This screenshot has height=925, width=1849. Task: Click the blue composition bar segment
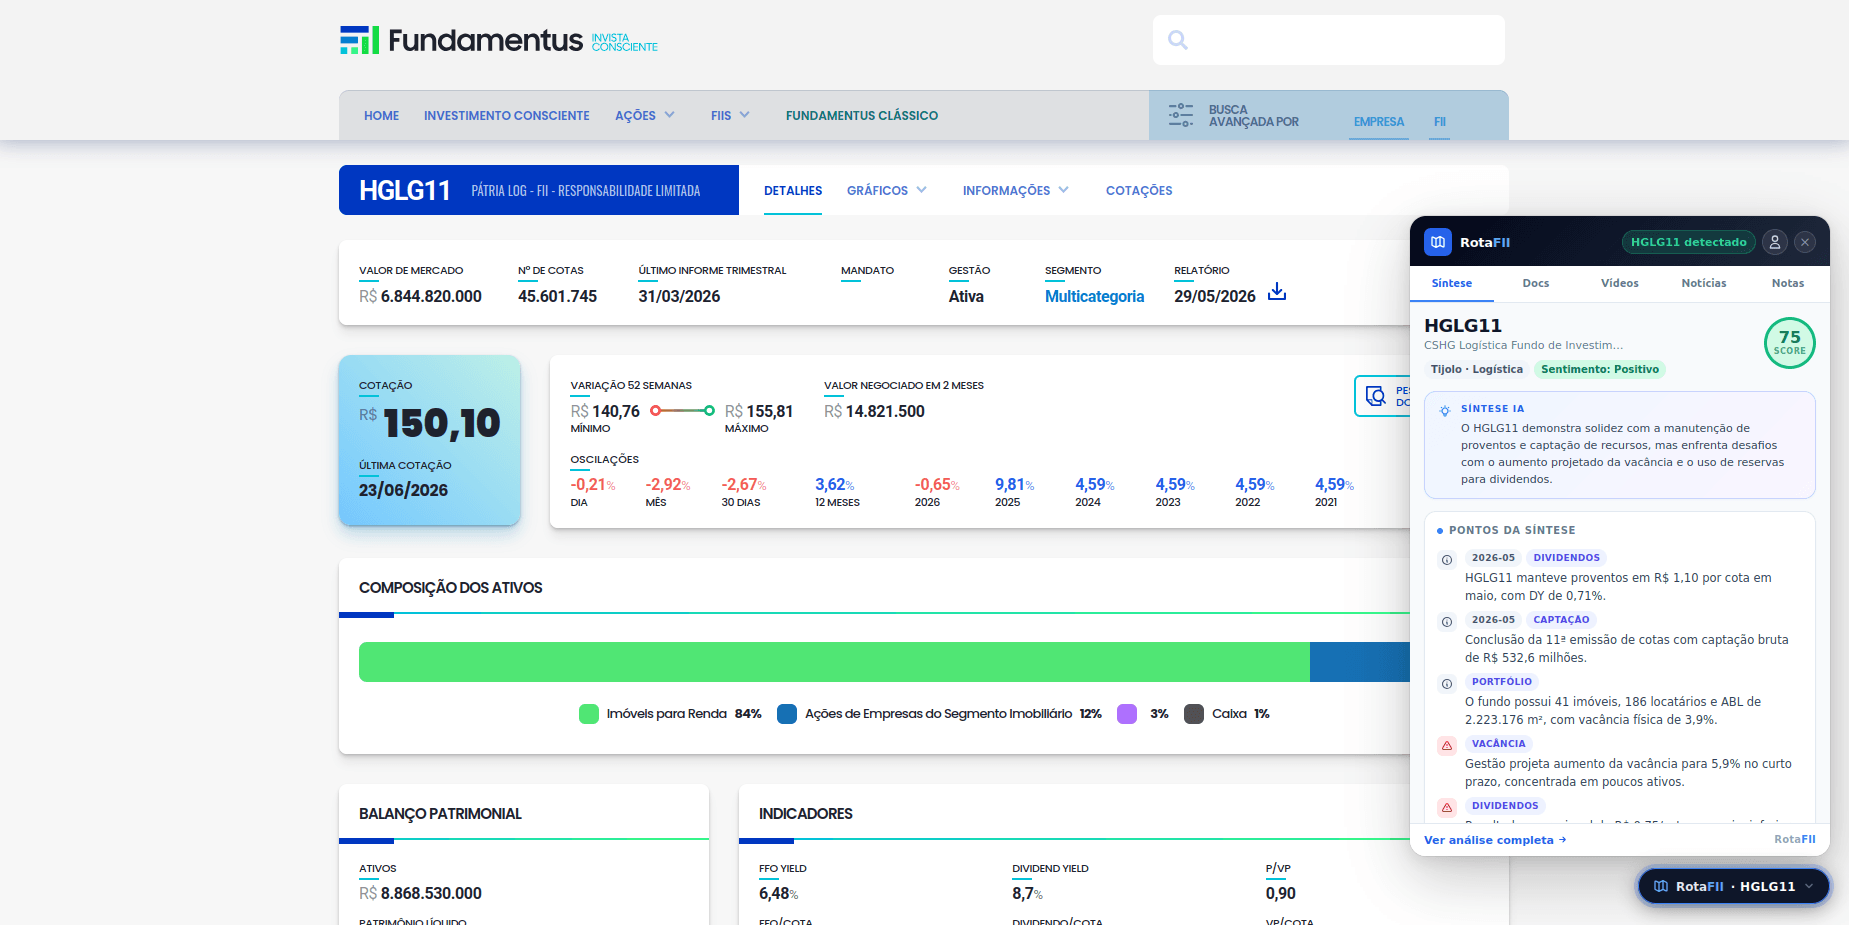[x=1360, y=662]
